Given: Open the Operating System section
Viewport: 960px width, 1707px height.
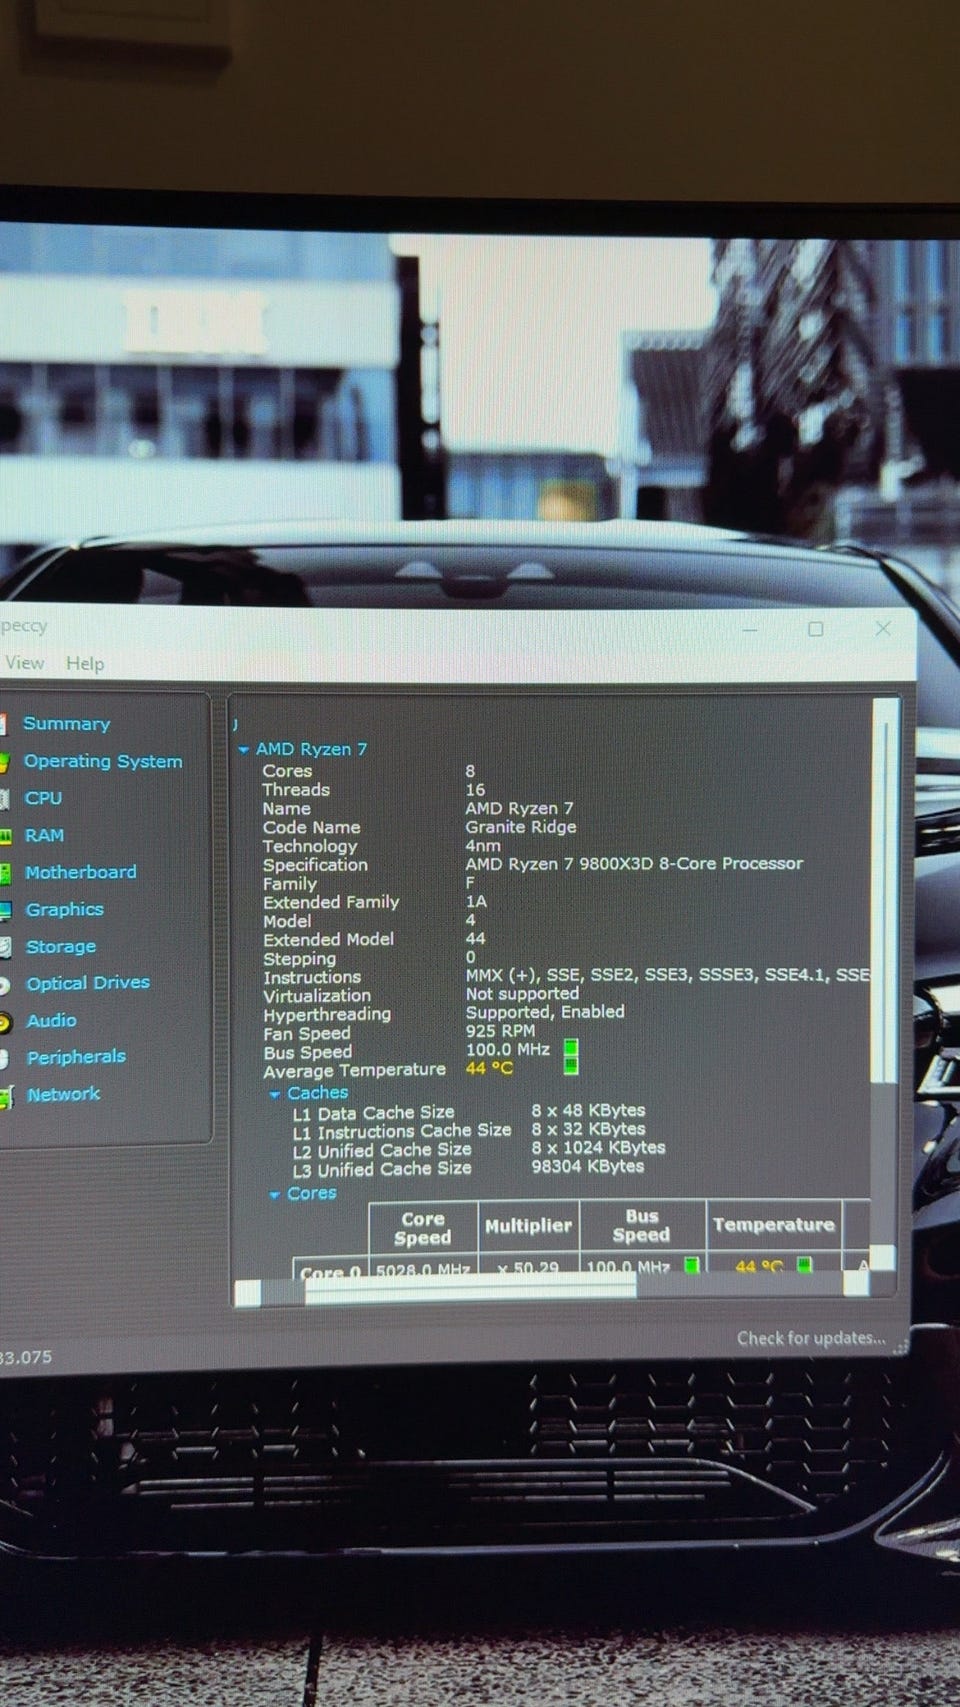Looking at the screenshot, I should point(103,761).
